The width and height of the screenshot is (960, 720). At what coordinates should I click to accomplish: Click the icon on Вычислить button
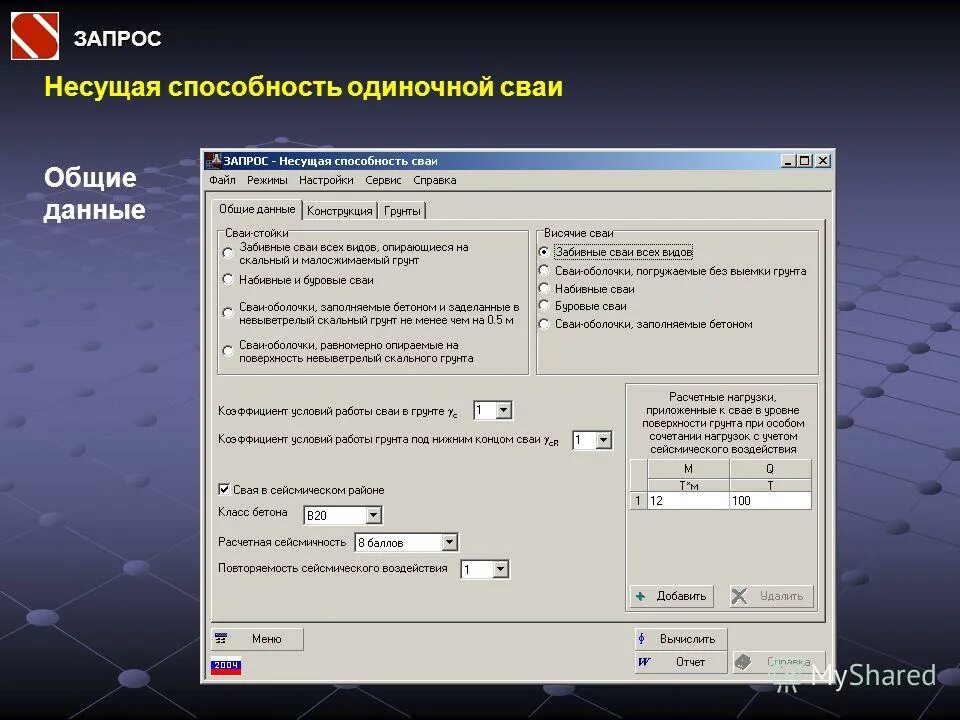click(x=642, y=639)
